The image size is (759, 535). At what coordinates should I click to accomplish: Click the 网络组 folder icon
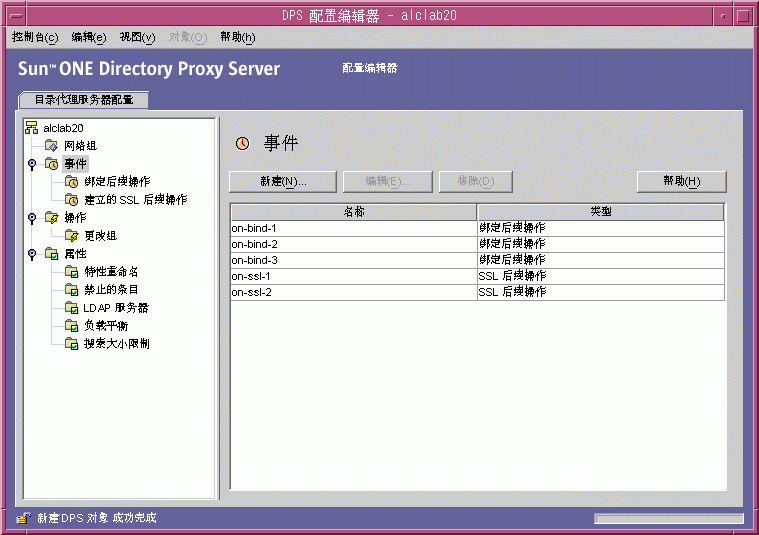(51, 145)
